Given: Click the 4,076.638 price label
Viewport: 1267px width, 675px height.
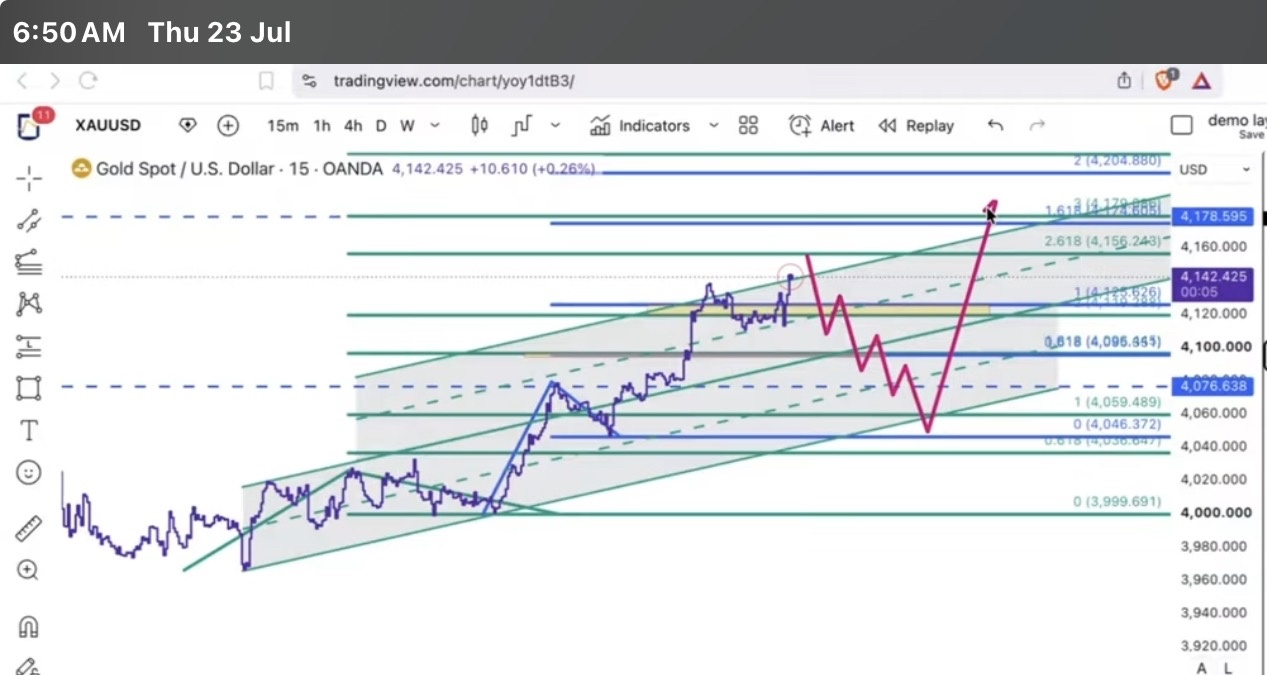Looking at the screenshot, I should (1213, 385).
